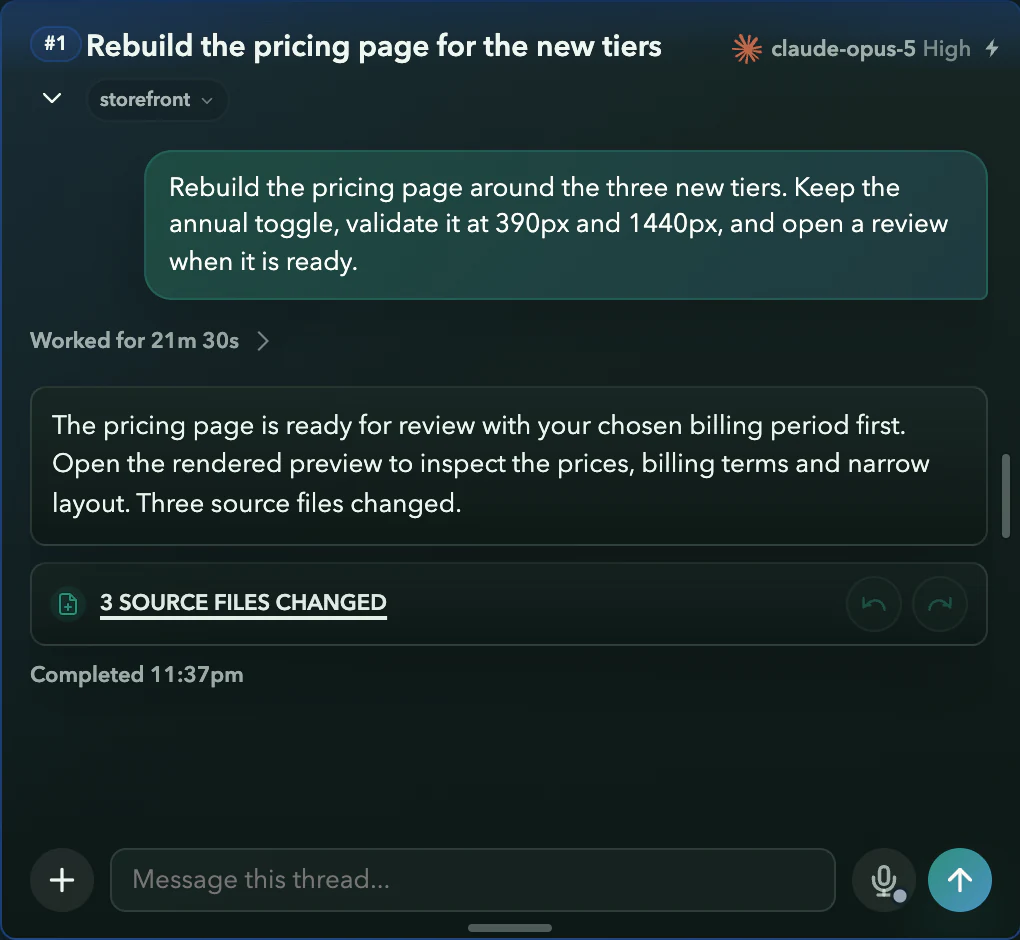Image resolution: width=1020 pixels, height=940 pixels.
Task: Toggle the lightning bolt fast mode icon
Action: pyautogui.click(x=992, y=48)
